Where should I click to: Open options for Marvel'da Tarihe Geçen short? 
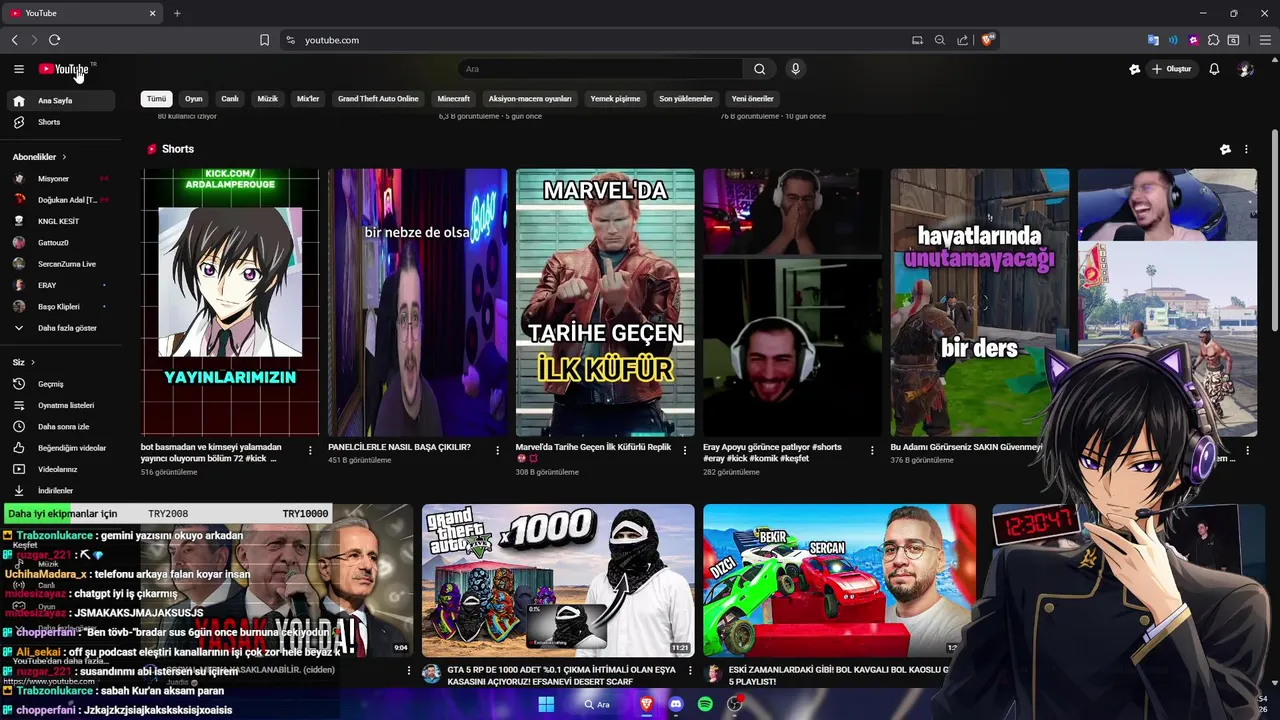pyautogui.click(x=685, y=451)
